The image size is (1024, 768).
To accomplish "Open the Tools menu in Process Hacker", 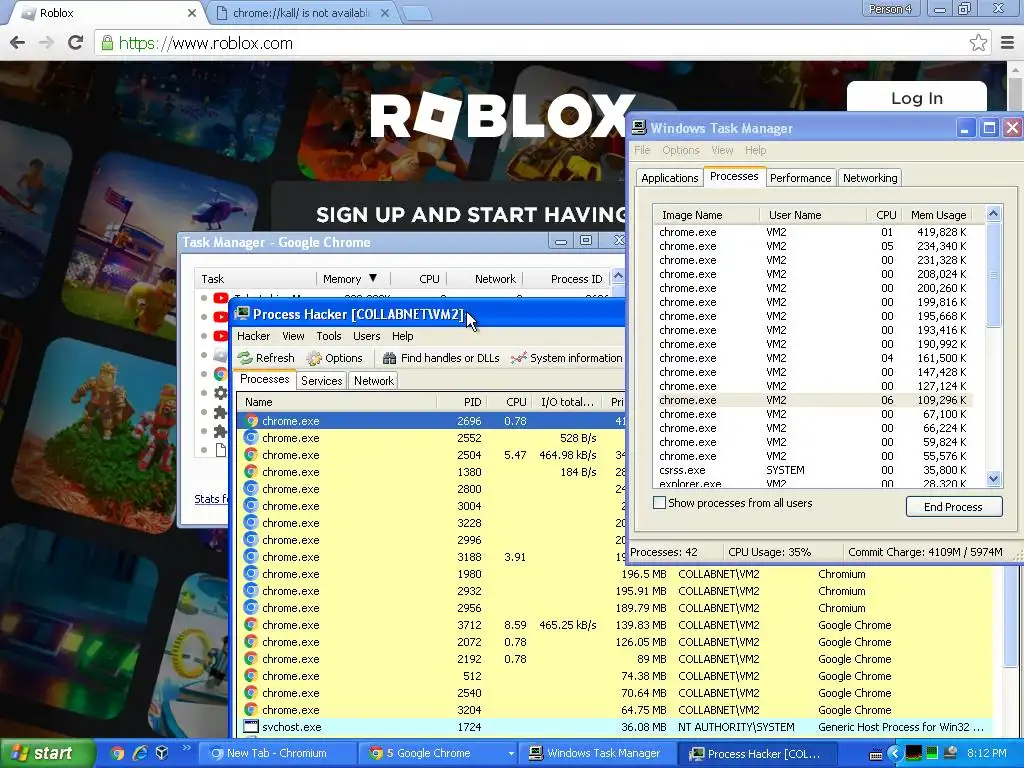I will [x=328, y=336].
